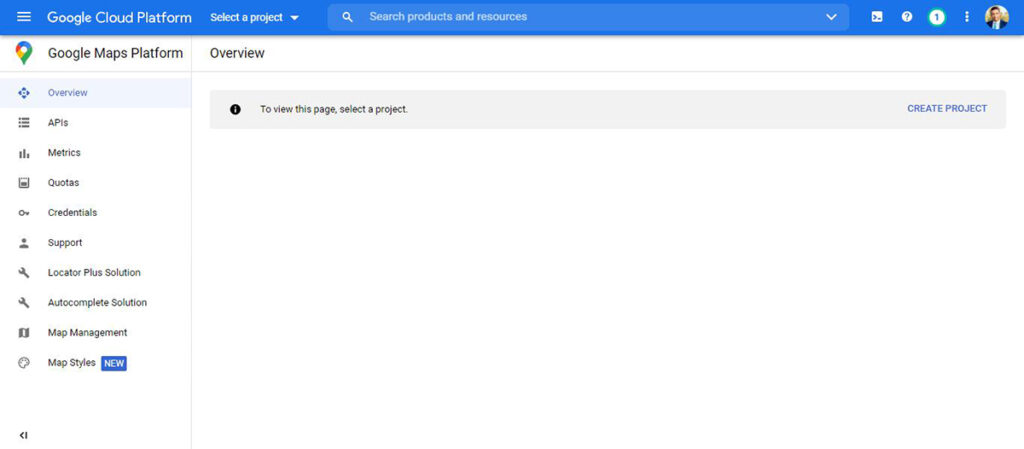
Task: Open the help question mark icon
Action: click(907, 17)
